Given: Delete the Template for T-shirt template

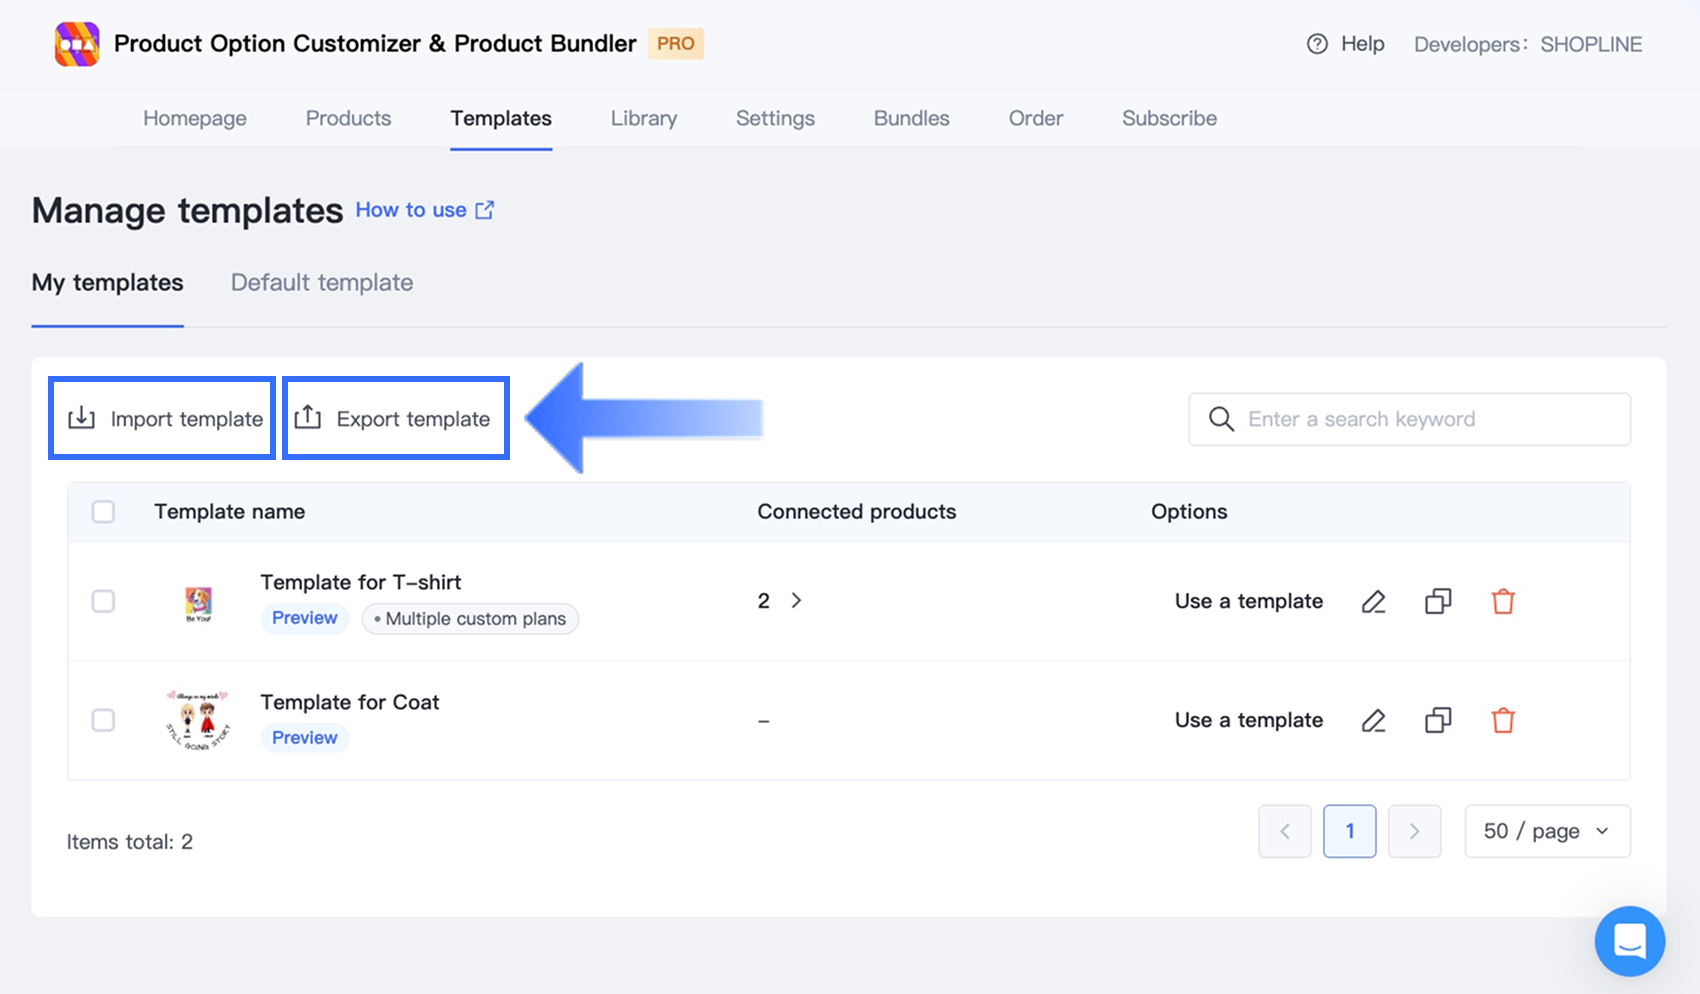Looking at the screenshot, I should click(x=1503, y=601).
